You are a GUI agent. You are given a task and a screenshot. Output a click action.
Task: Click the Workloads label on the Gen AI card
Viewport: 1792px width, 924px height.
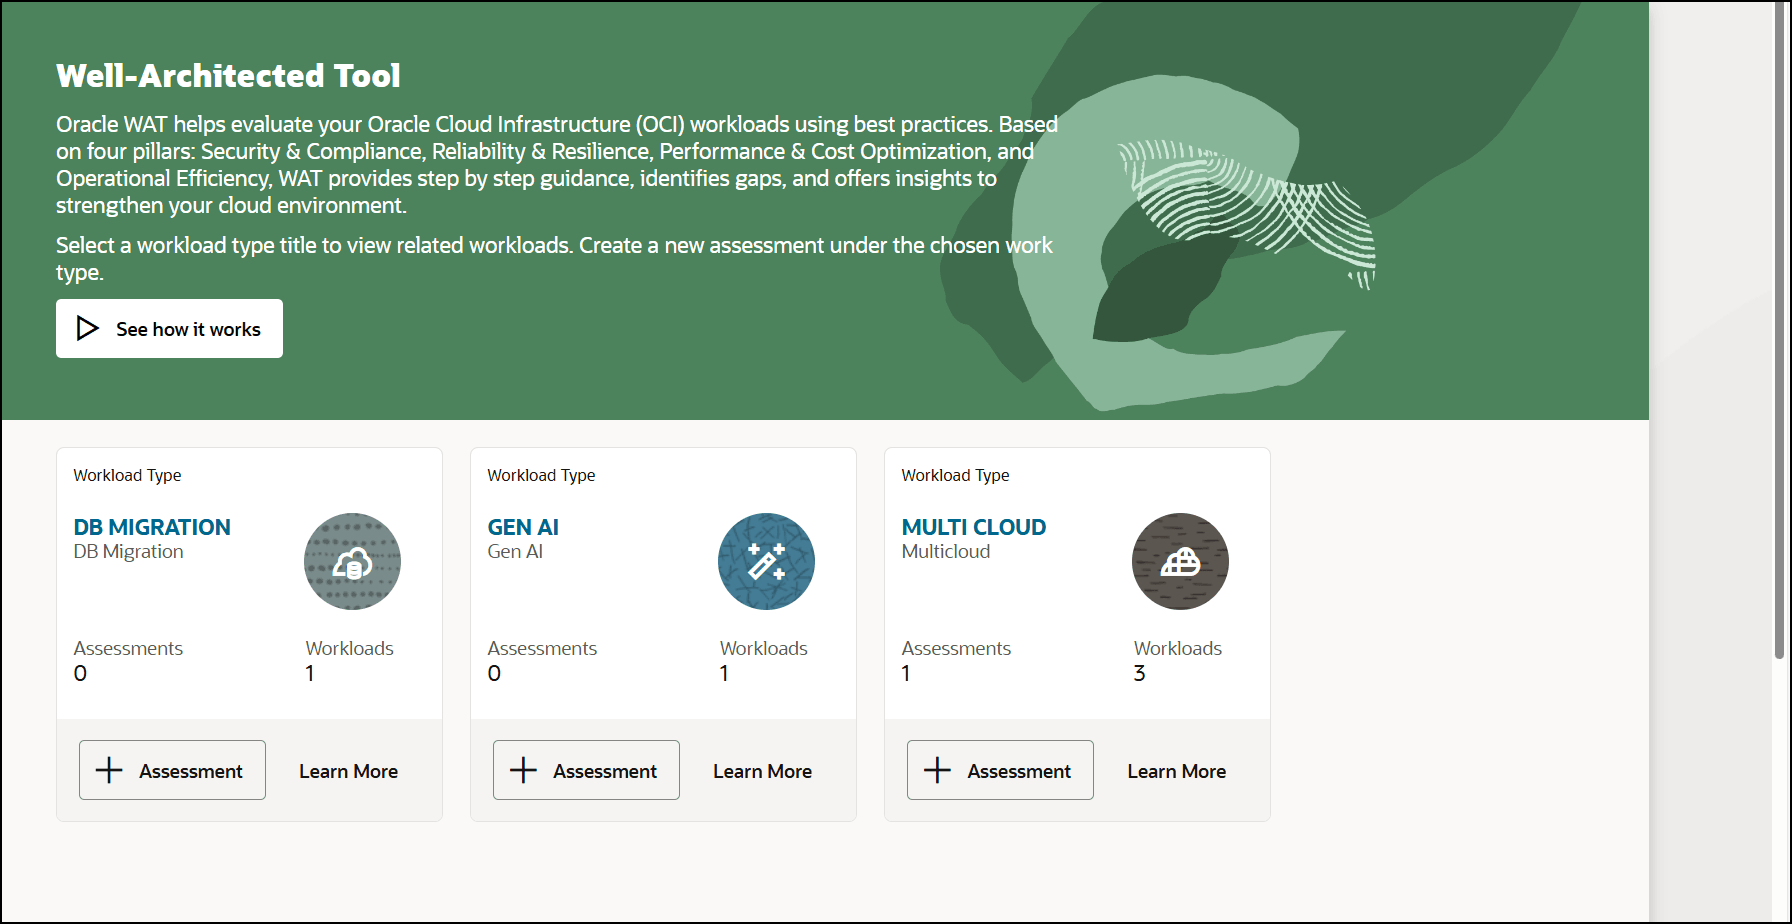(x=763, y=648)
